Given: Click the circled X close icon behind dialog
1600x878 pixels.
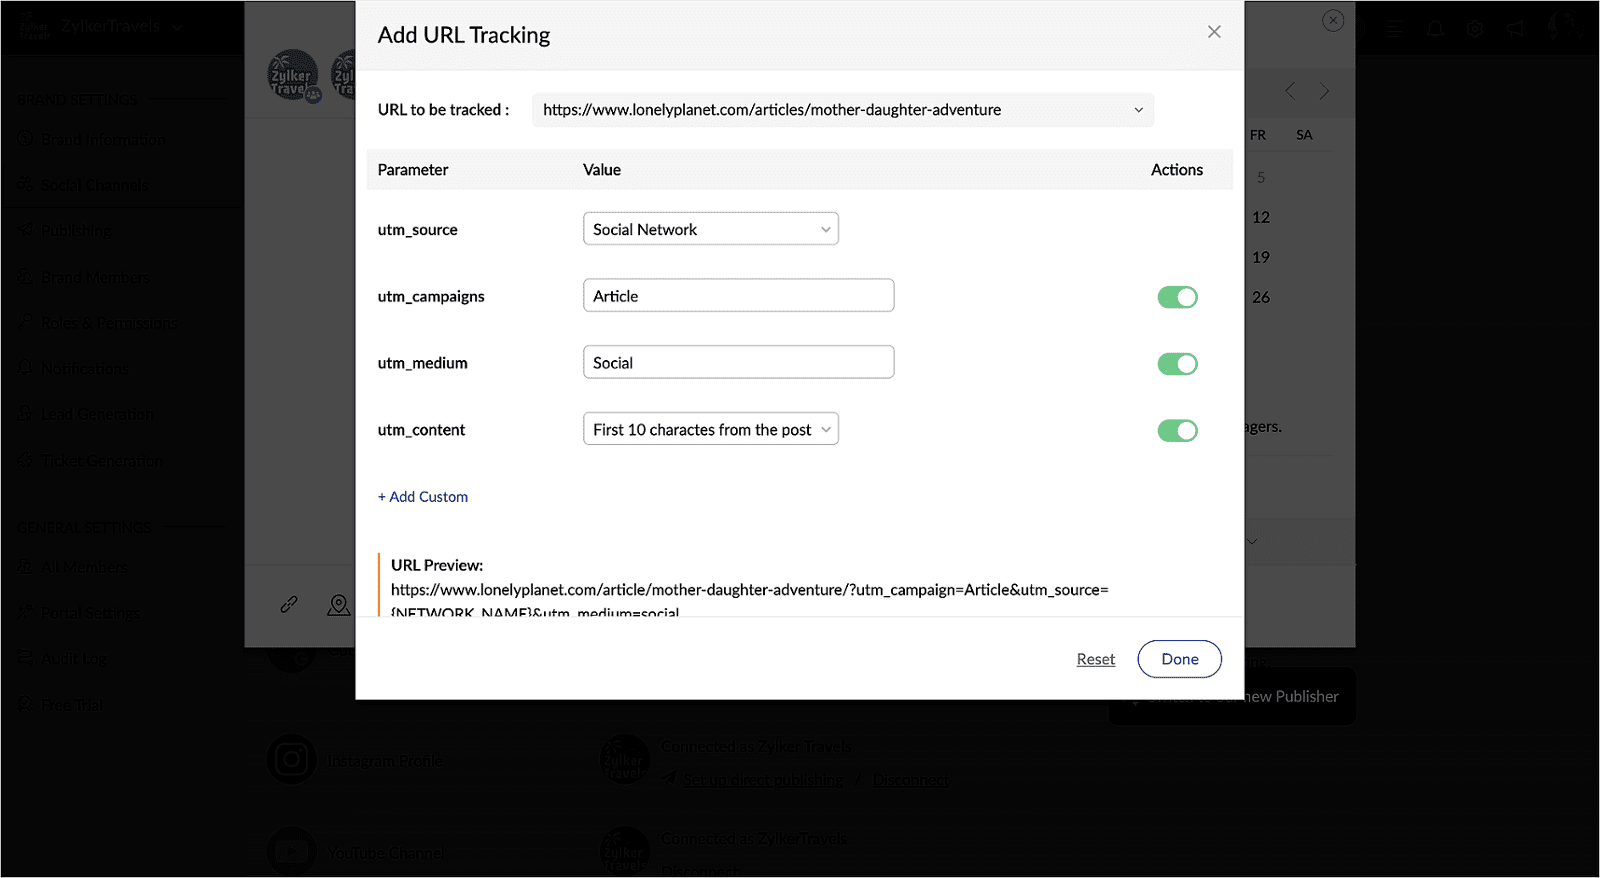Looking at the screenshot, I should (x=1333, y=20).
